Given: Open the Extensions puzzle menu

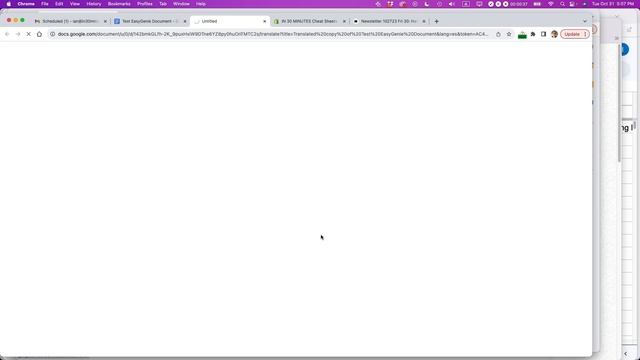Looking at the screenshot, I should 533,34.
